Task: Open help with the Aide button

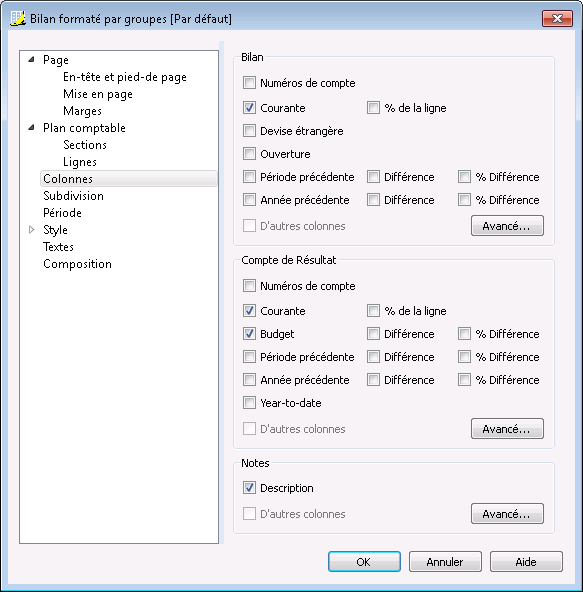Action: [x=526, y=561]
